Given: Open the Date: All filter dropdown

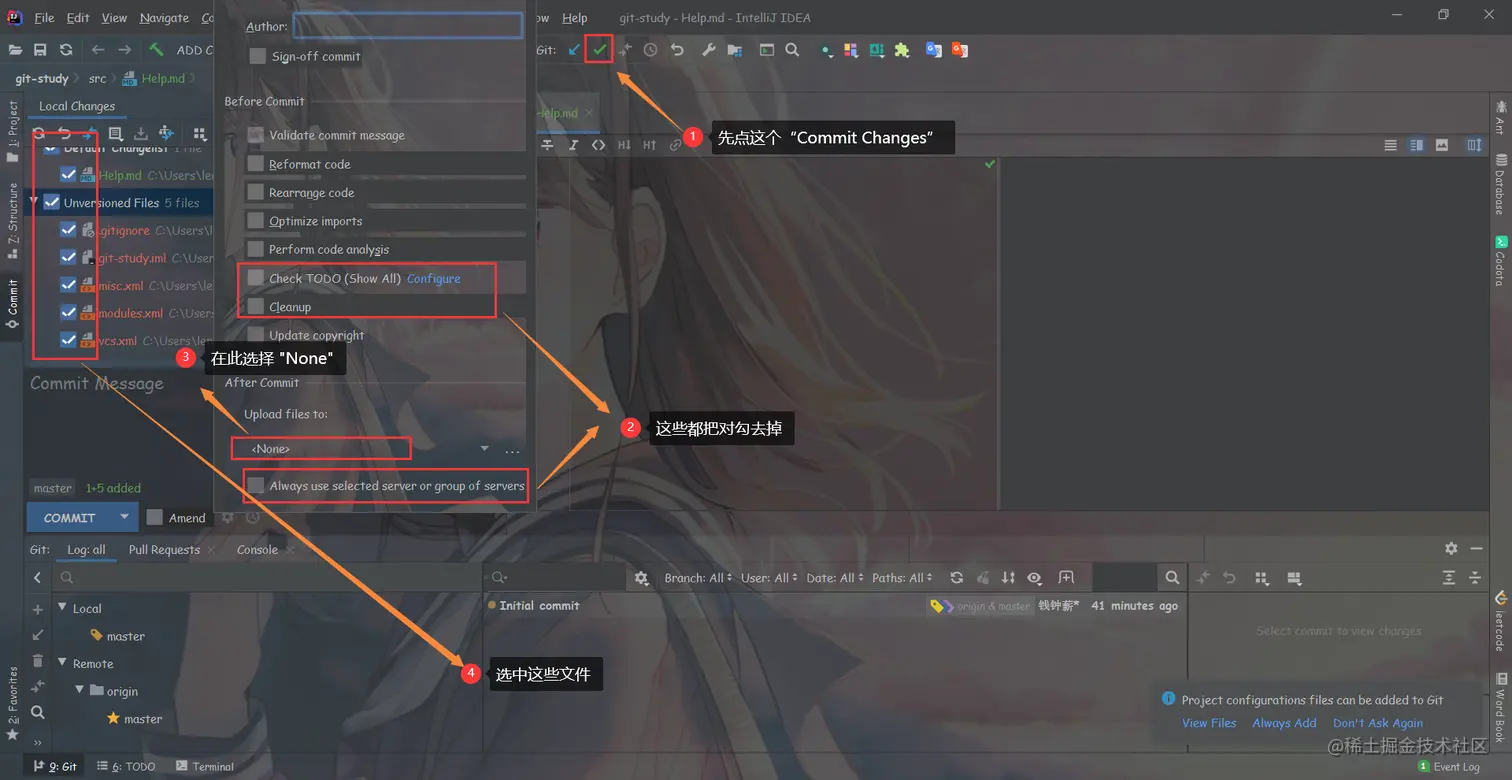Looking at the screenshot, I should point(835,578).
